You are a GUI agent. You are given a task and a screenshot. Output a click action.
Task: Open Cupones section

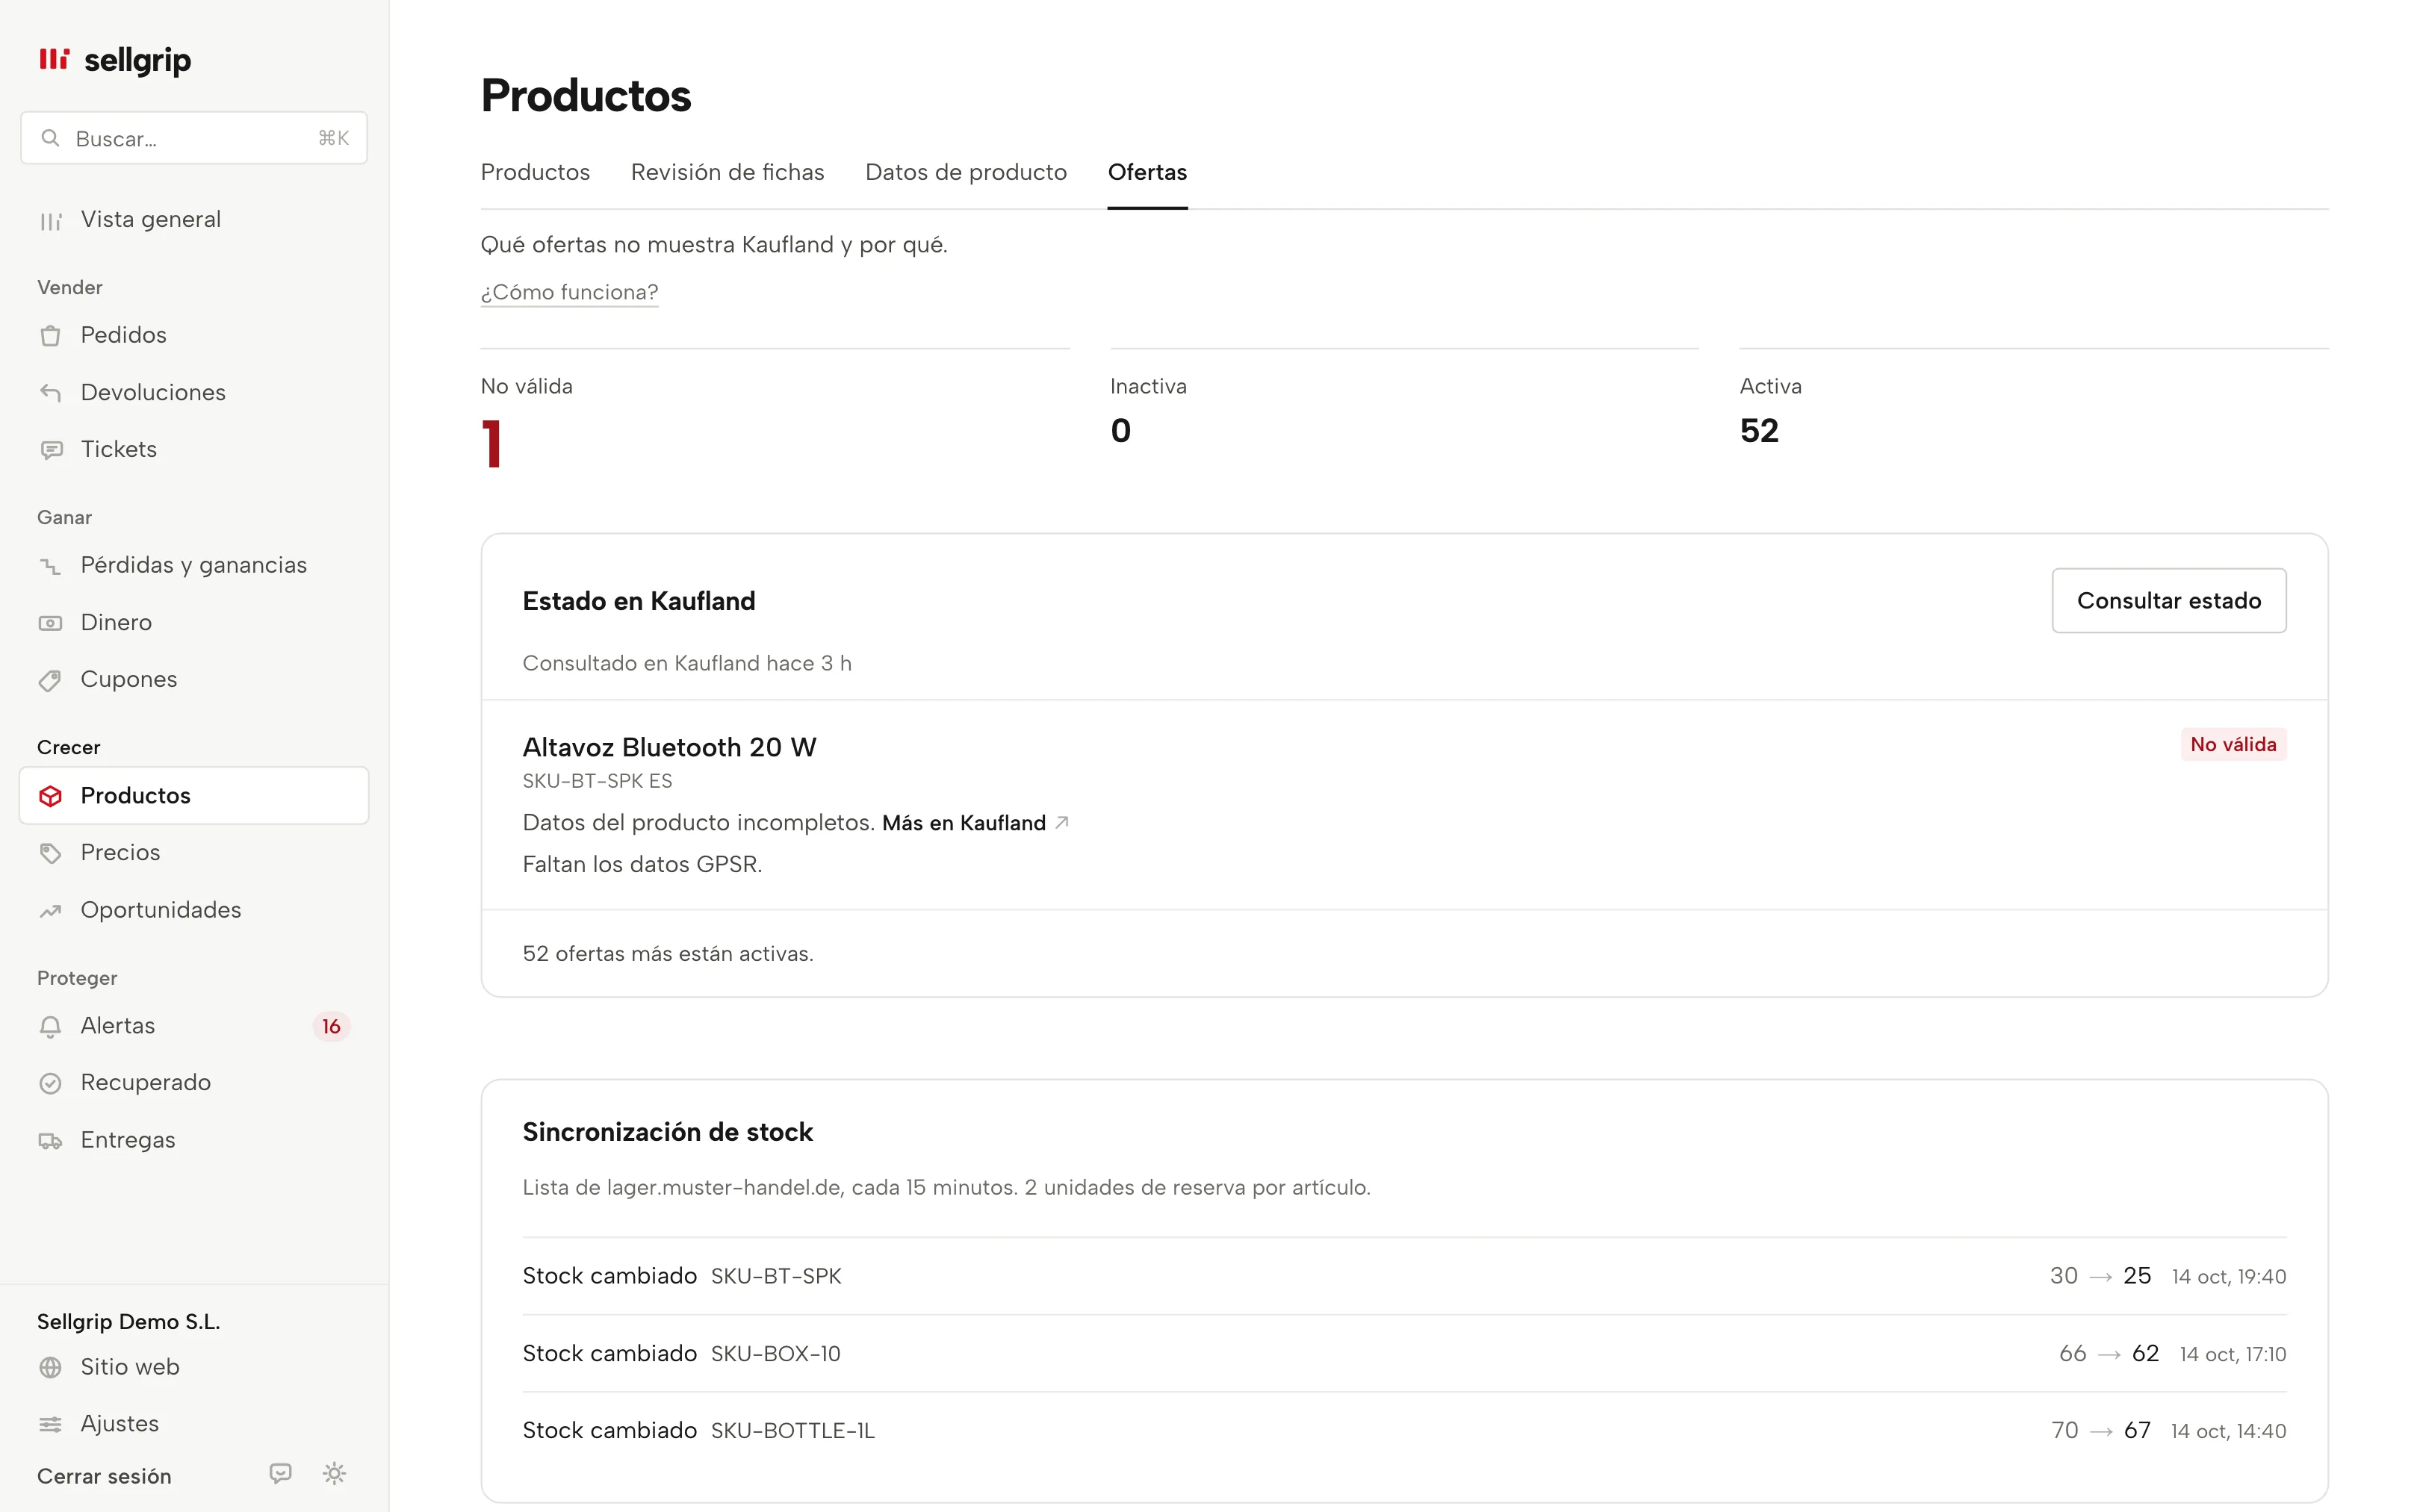tap(194, 680)
